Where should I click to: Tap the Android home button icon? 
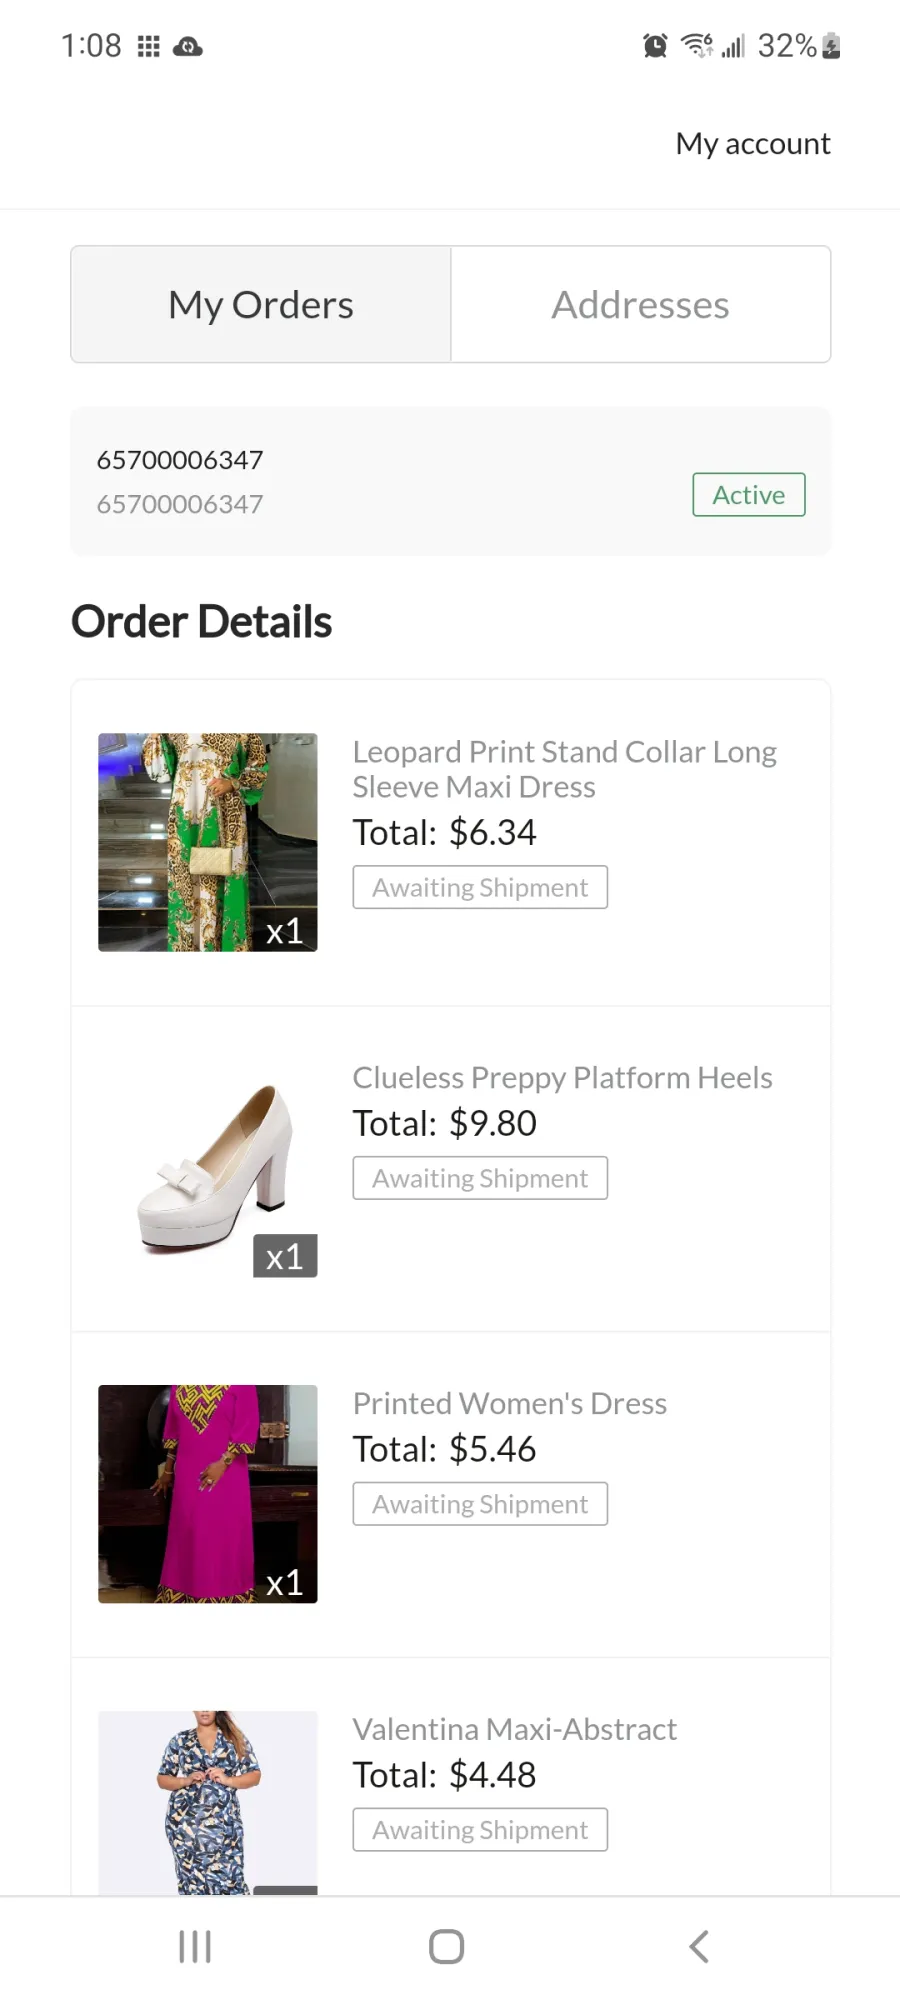point(446,1946)
